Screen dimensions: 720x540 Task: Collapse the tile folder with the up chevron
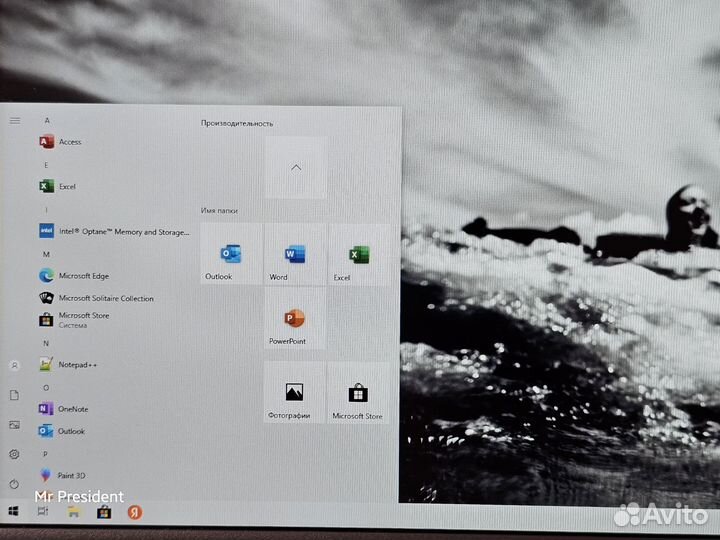point(296,168)
